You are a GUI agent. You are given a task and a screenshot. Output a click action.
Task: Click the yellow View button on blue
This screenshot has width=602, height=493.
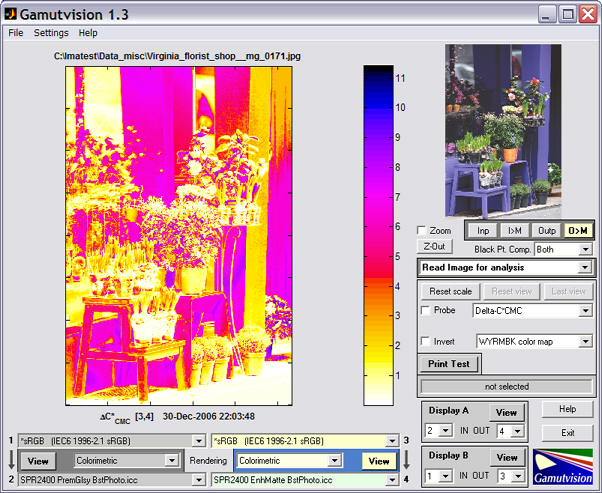379,461
